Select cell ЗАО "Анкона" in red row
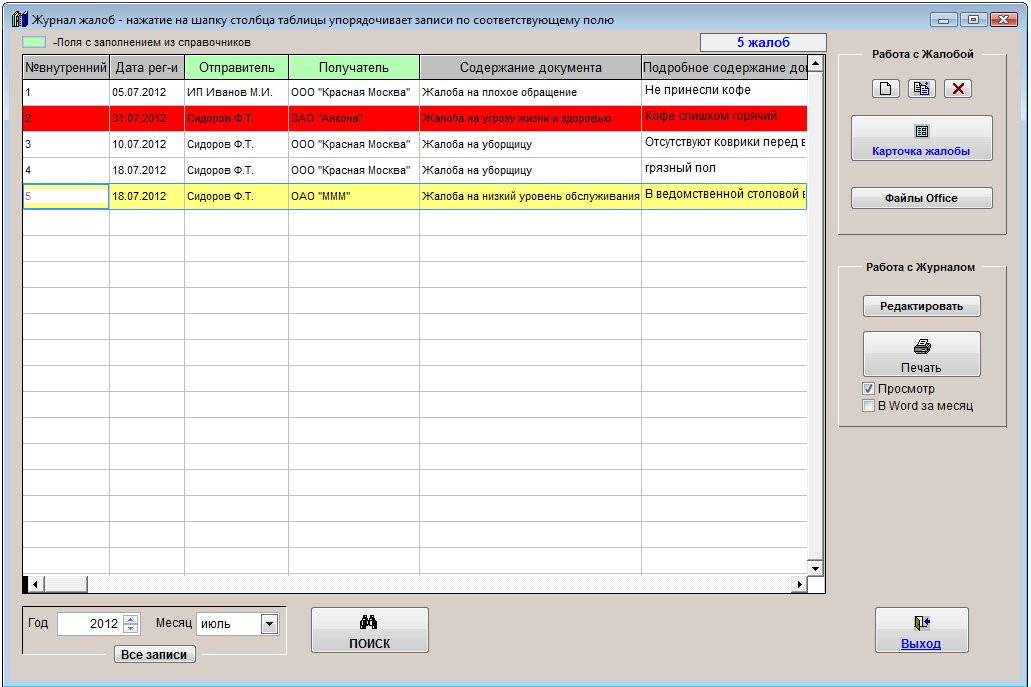This screenshot has height=687, width=1031. (354, 118)
